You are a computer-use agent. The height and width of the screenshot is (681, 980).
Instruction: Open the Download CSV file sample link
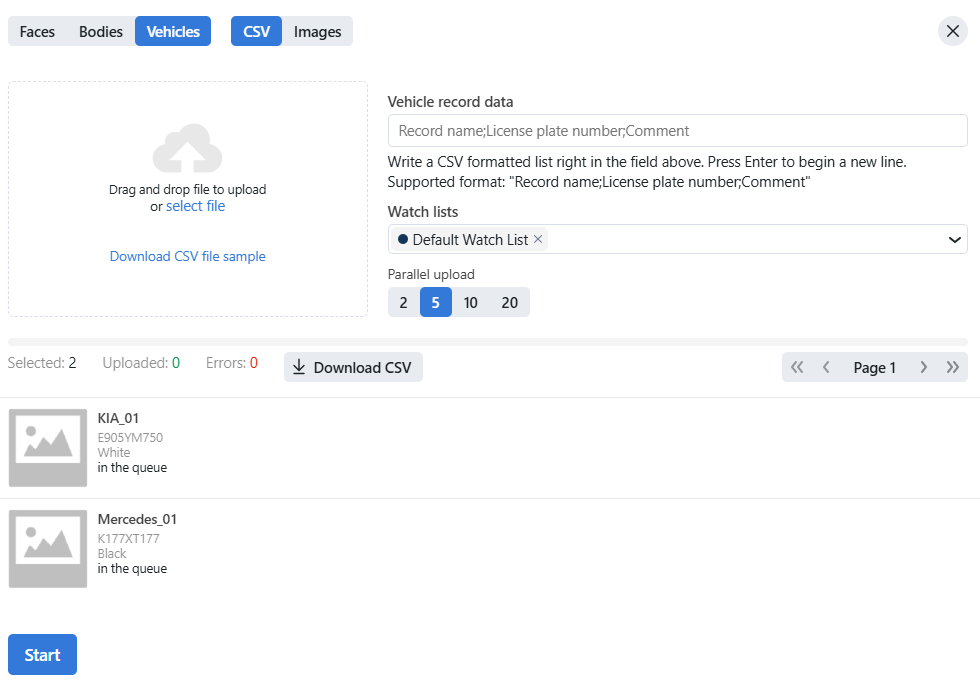tap(187, 256)
